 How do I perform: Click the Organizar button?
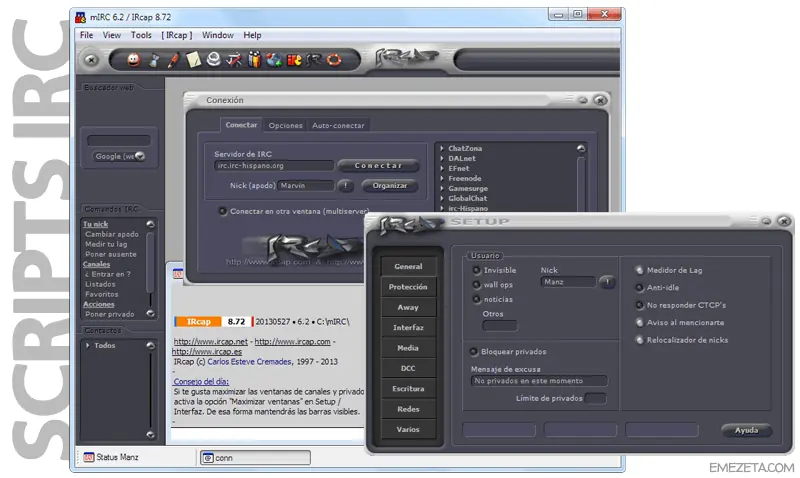pos(390,186)
